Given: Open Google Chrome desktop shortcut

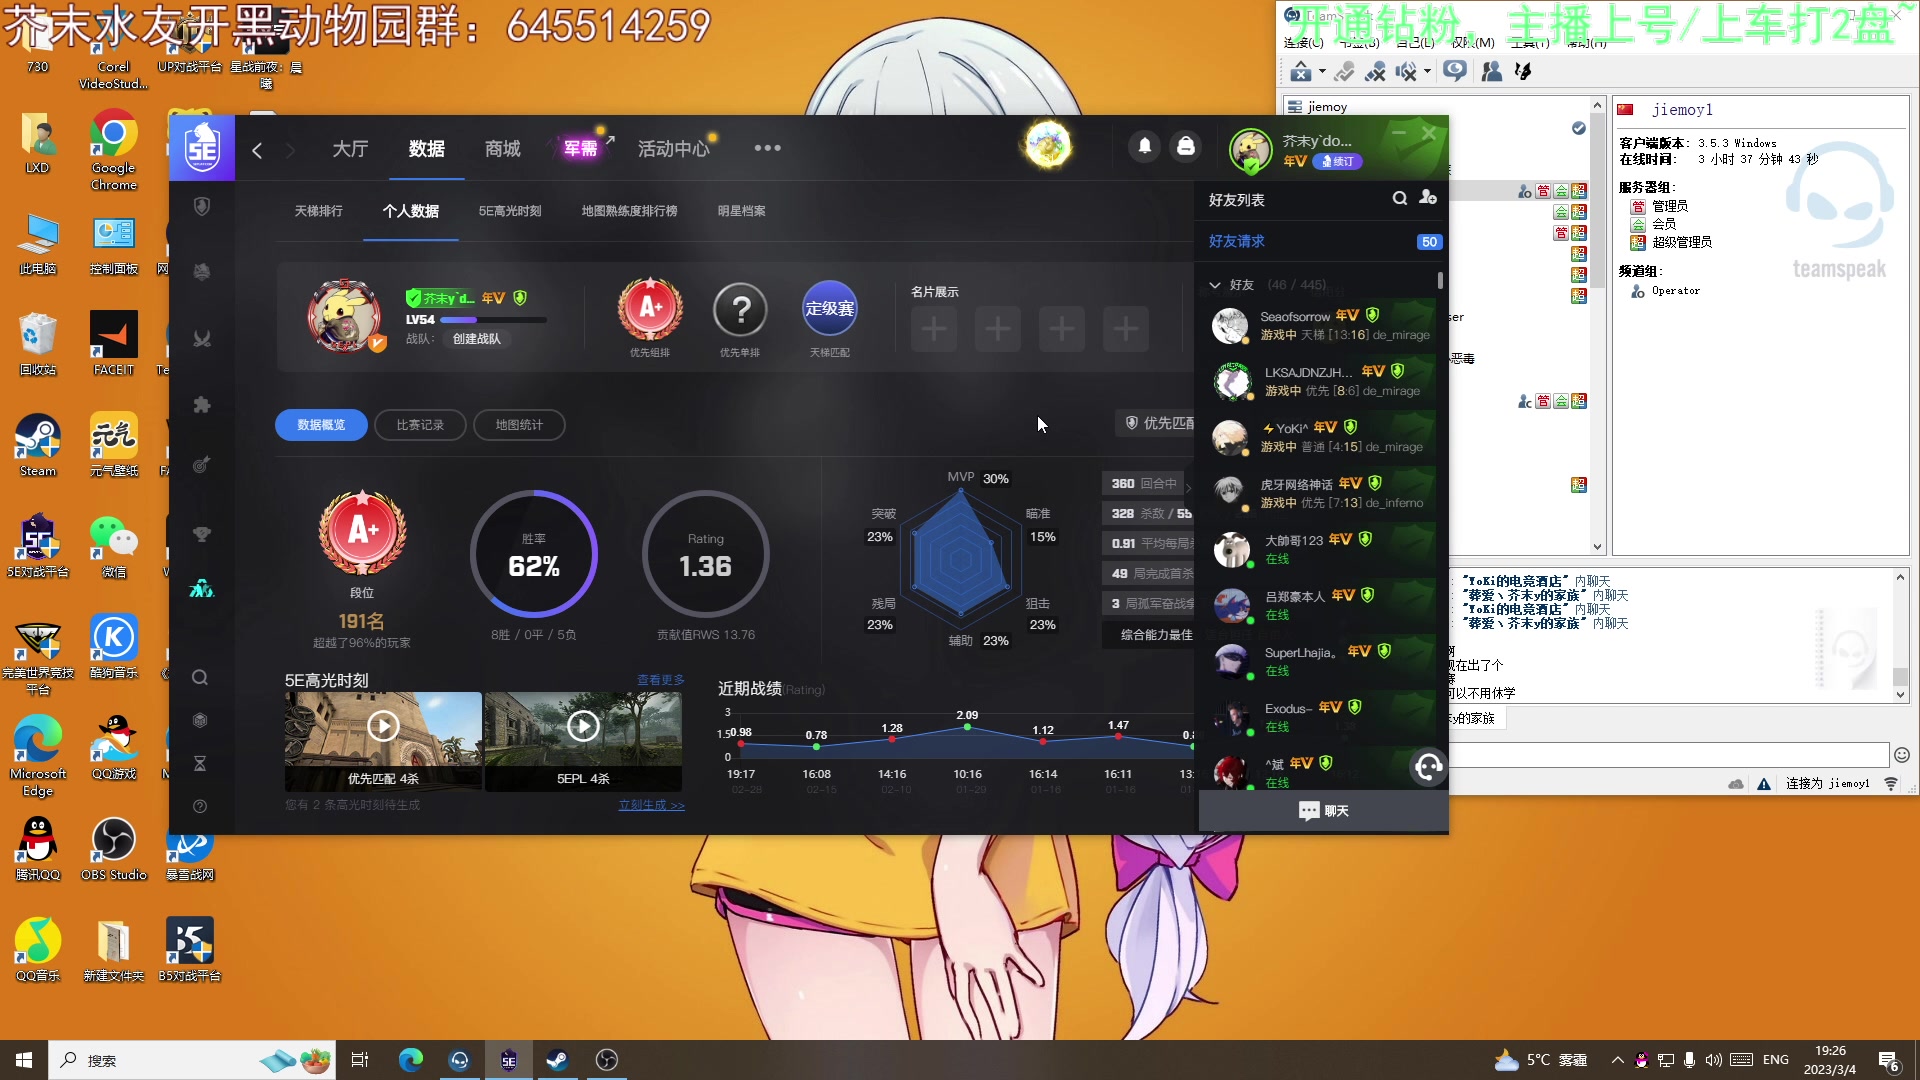Looking at the screenshot, I should point(114,150).
